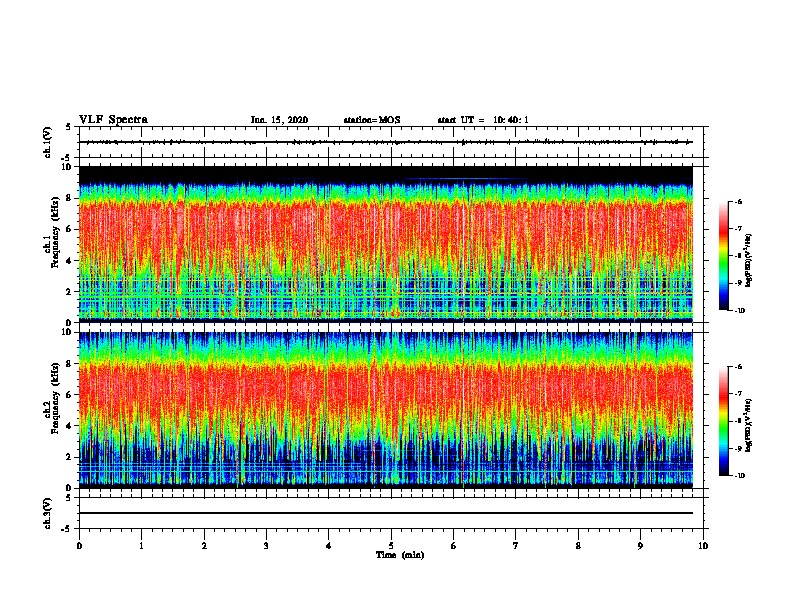Click inside the ch.1 spectrogram panel
792x612 pixels.
click(x=386, y=244)
